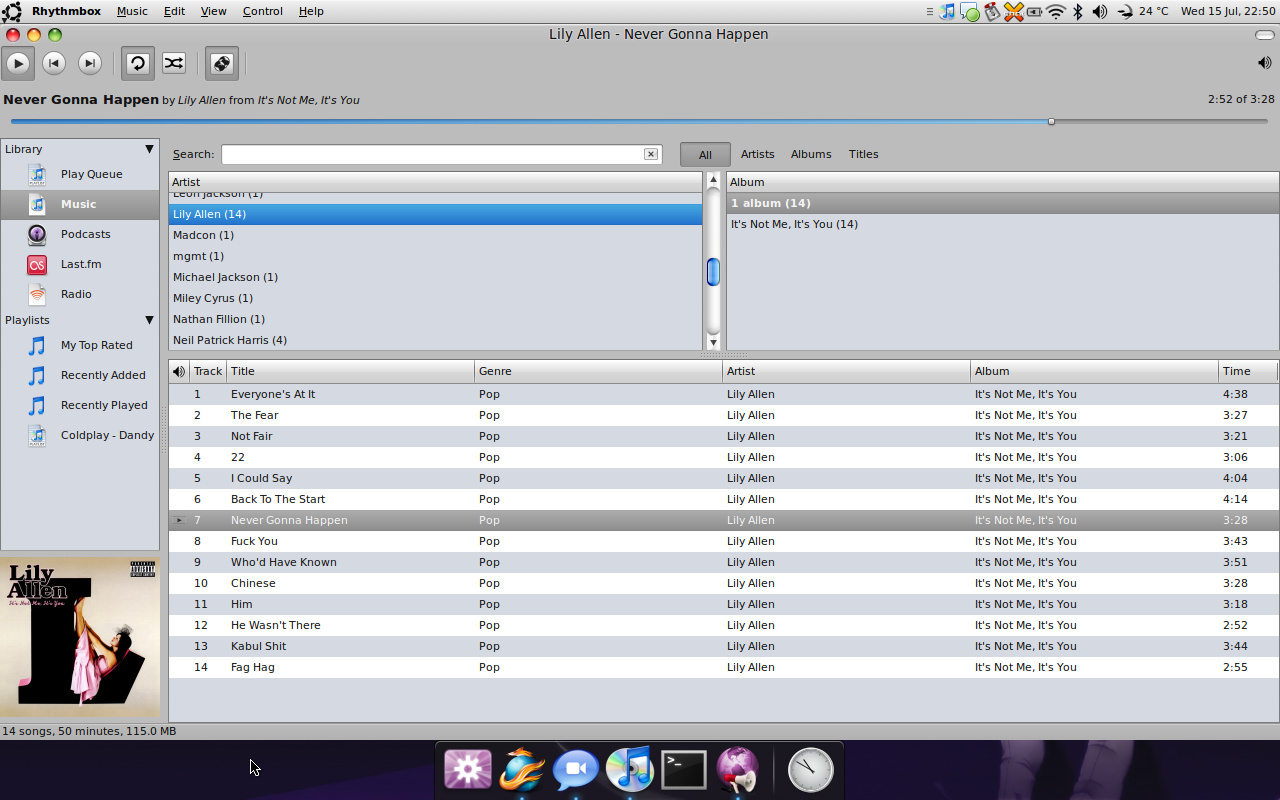Open Play Queue in the sidebar
The height and width of the screenshot is (800, 1280).
(x=80, y=174)
